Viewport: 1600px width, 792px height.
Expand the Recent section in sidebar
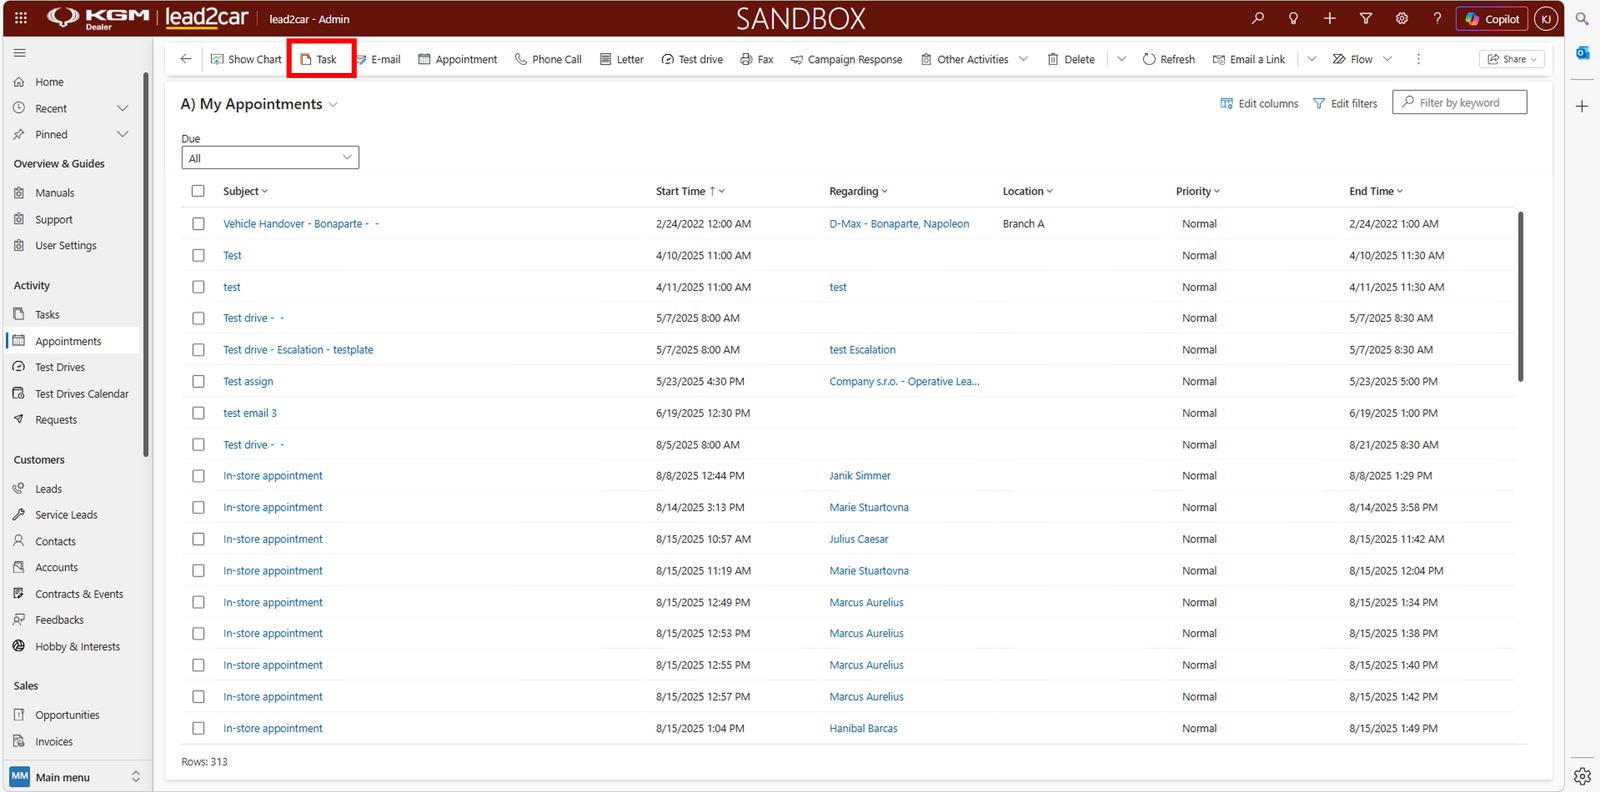pyautogui.click(x=123, y=108)
